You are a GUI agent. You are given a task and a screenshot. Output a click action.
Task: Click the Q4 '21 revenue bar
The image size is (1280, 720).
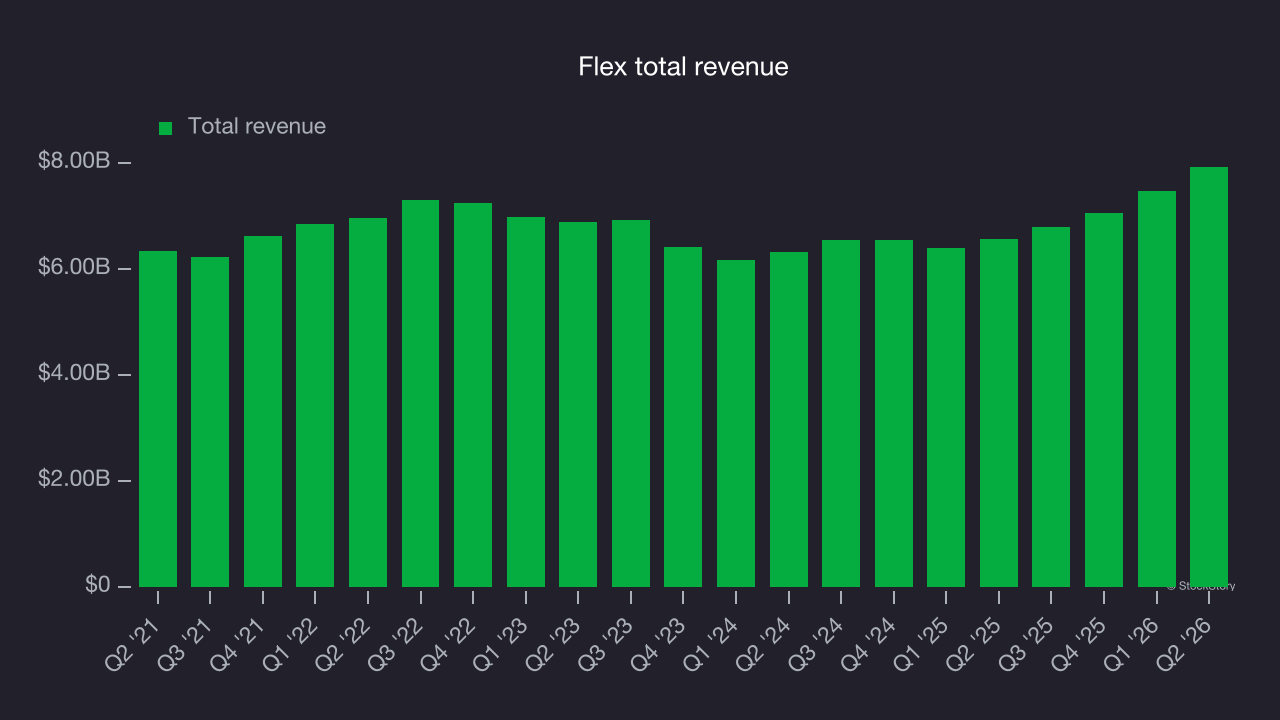[263, 411]
